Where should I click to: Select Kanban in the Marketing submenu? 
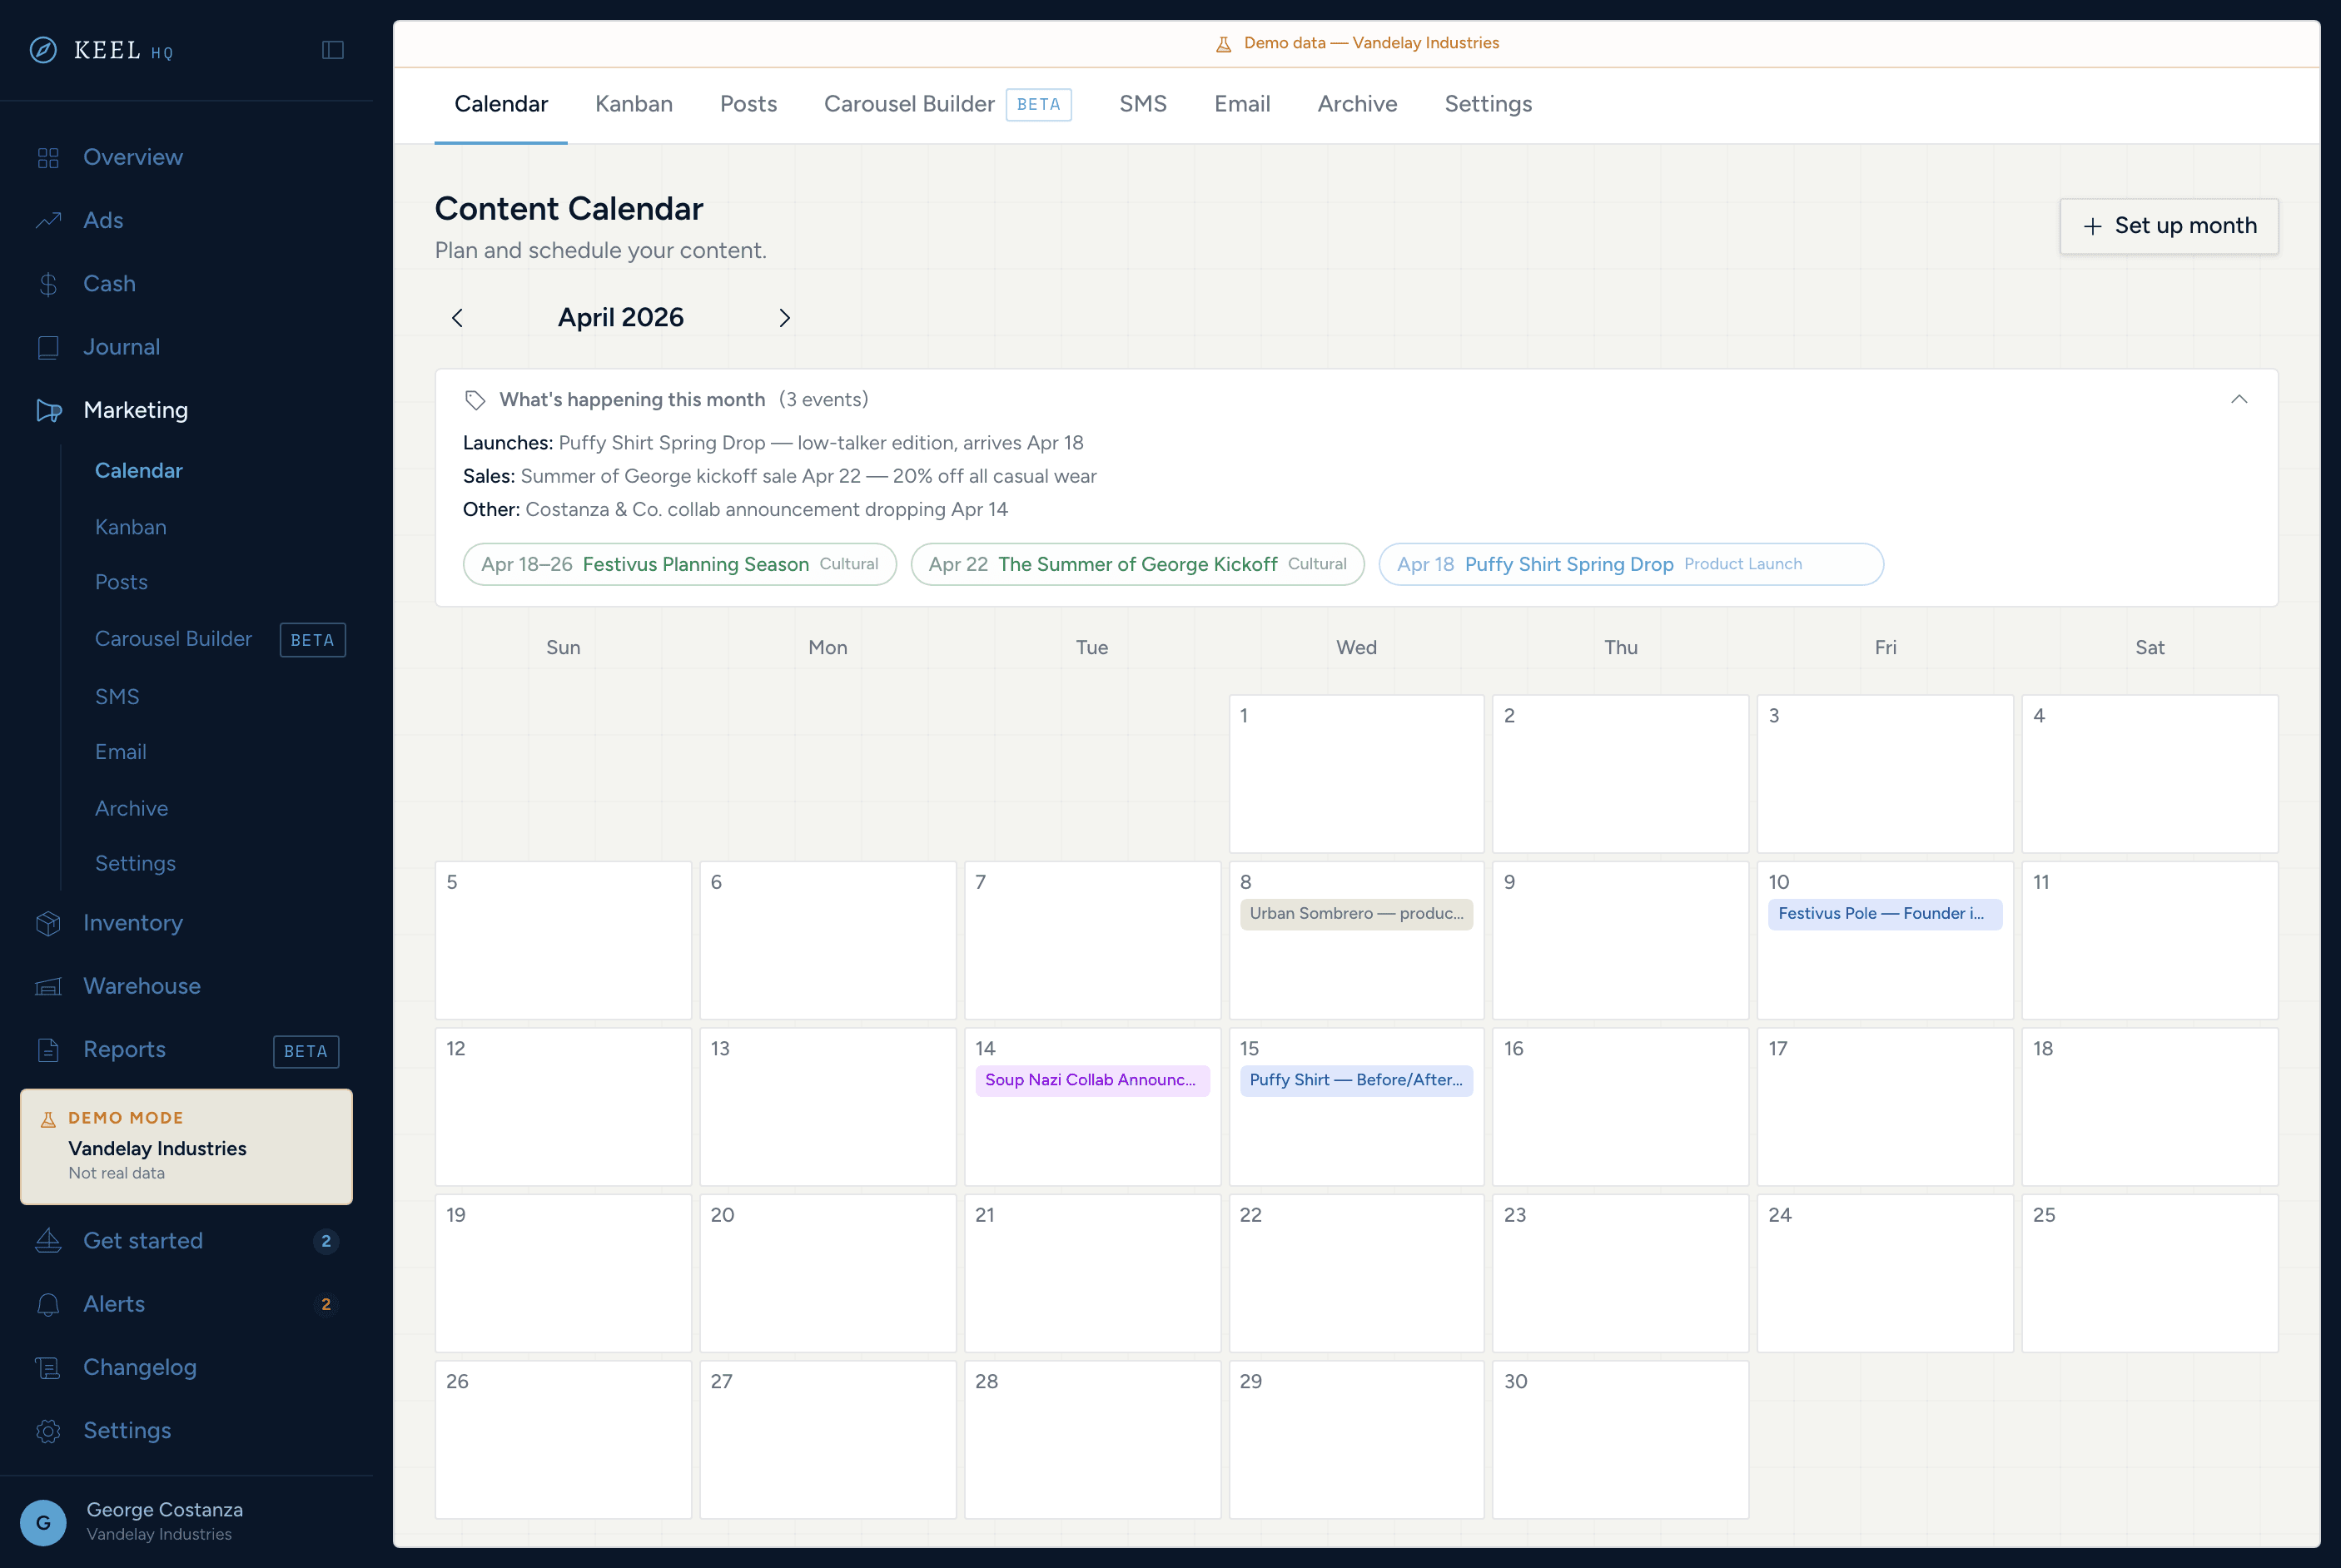click(x=131, y=527)
